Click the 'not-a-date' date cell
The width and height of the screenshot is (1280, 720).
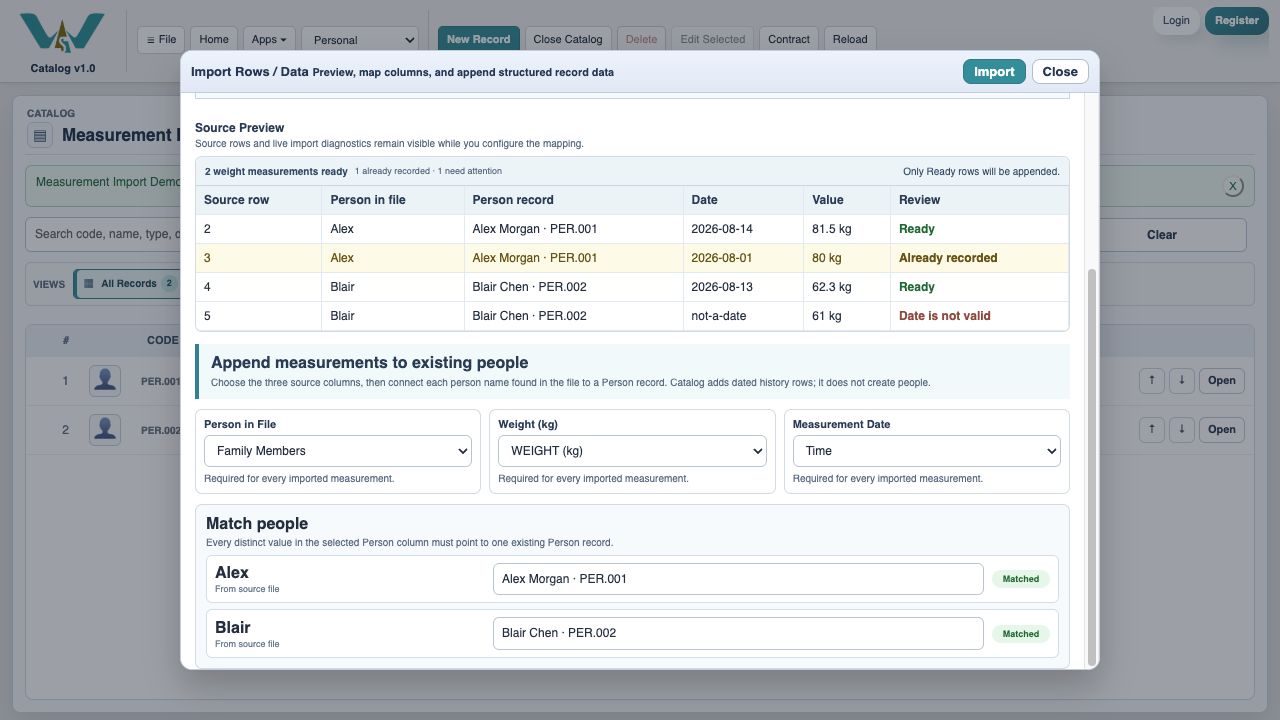743,316
